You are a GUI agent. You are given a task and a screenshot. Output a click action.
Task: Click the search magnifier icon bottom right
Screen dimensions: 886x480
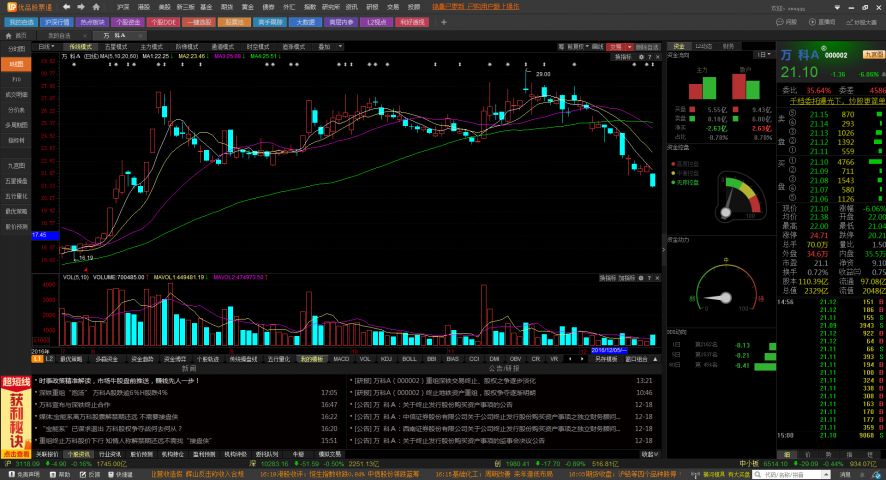pyautogui.click(x=758, y=475)
